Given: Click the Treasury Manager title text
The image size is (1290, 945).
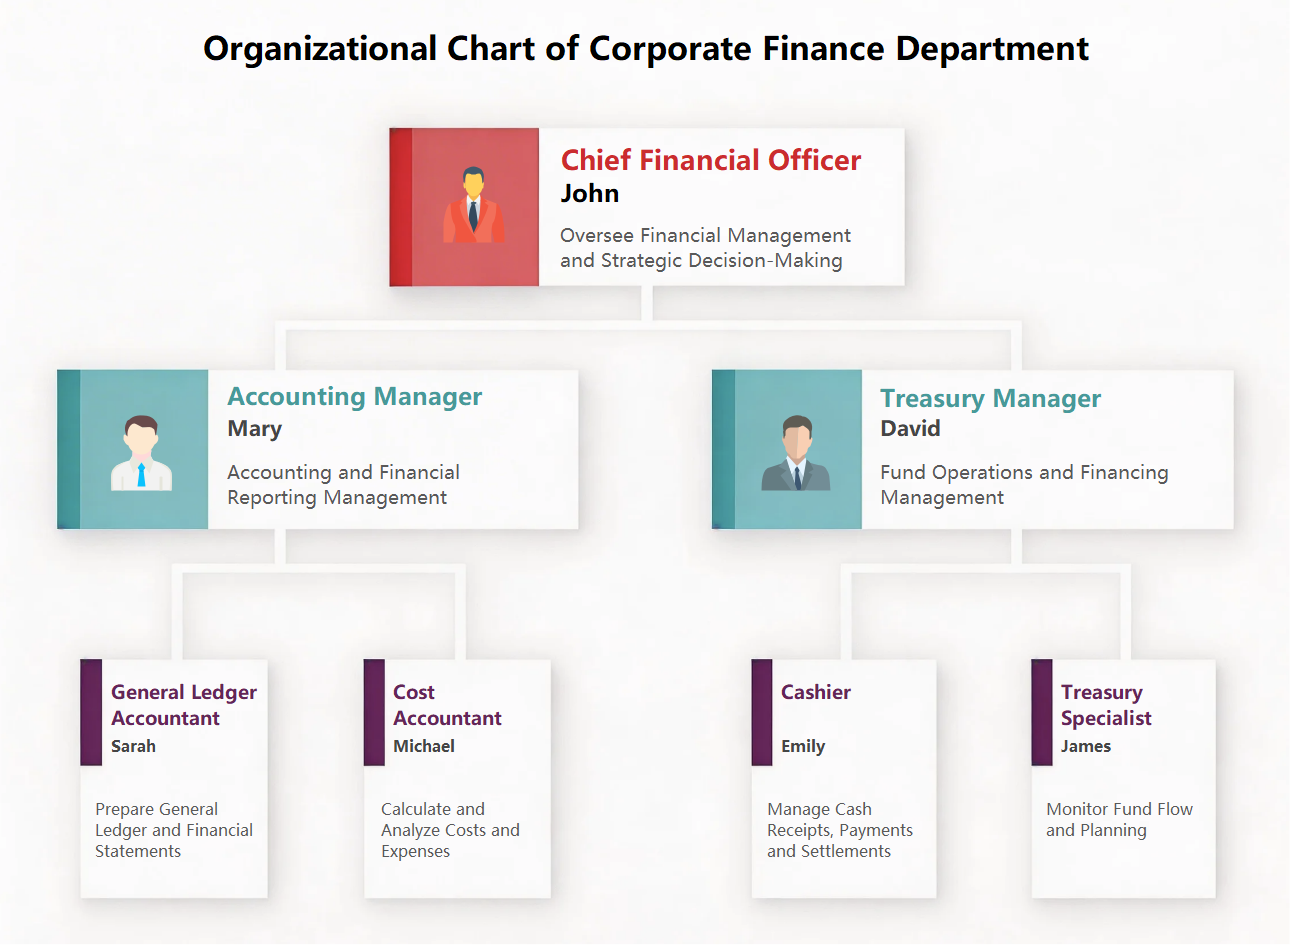Looking at the screenshot, I should coord(990,399).
